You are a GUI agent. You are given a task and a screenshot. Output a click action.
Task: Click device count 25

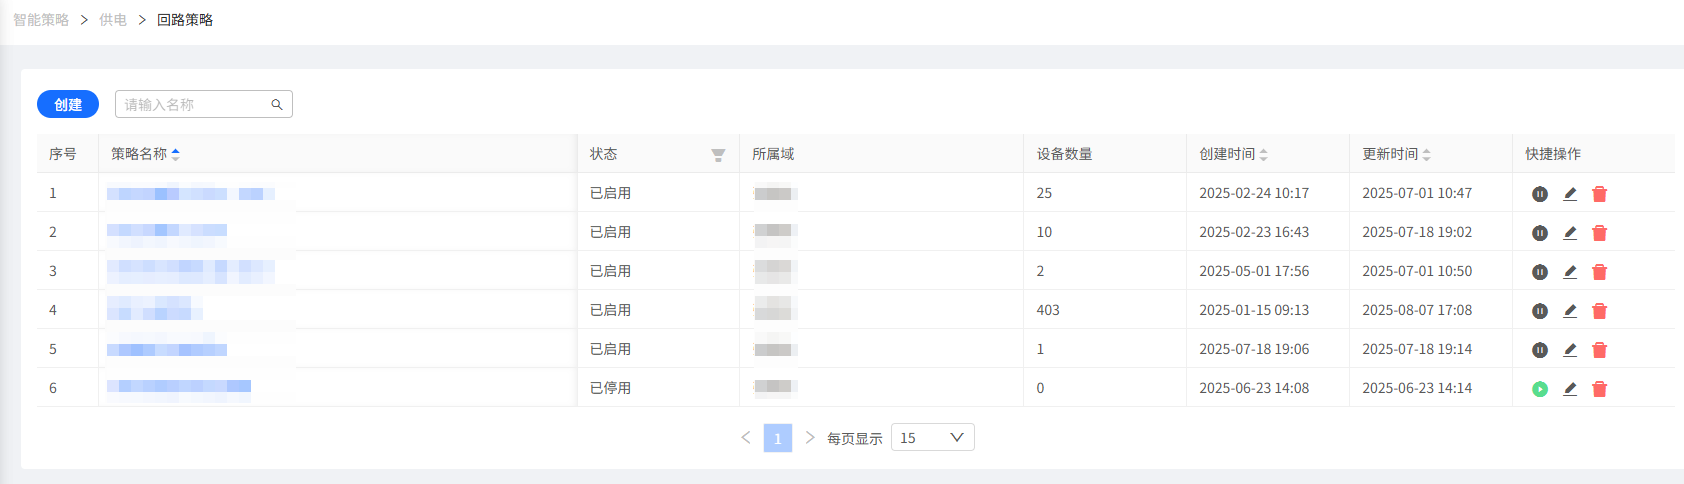click(x=1044, y=193)
